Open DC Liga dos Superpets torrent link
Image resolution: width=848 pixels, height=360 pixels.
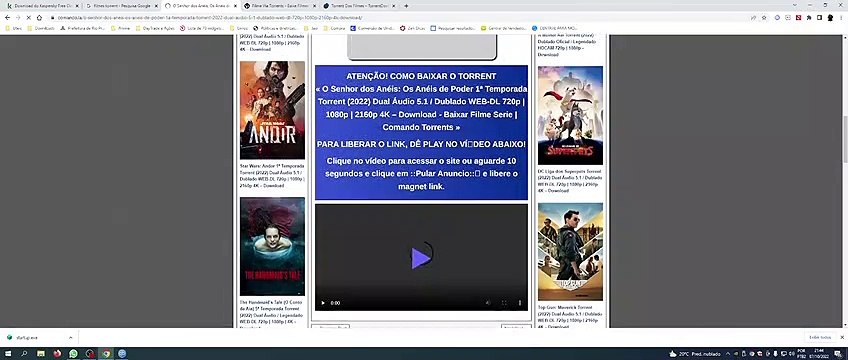pos(570,181)
